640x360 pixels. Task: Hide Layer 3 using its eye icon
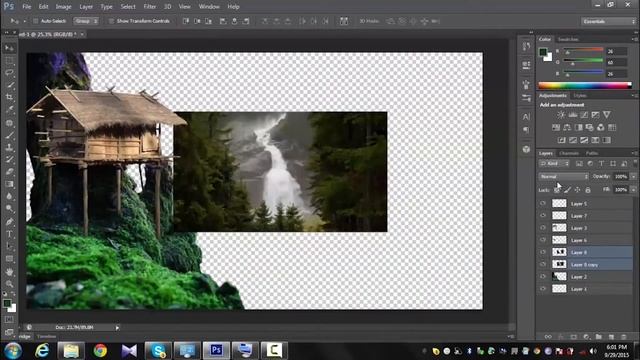(543, 228)
